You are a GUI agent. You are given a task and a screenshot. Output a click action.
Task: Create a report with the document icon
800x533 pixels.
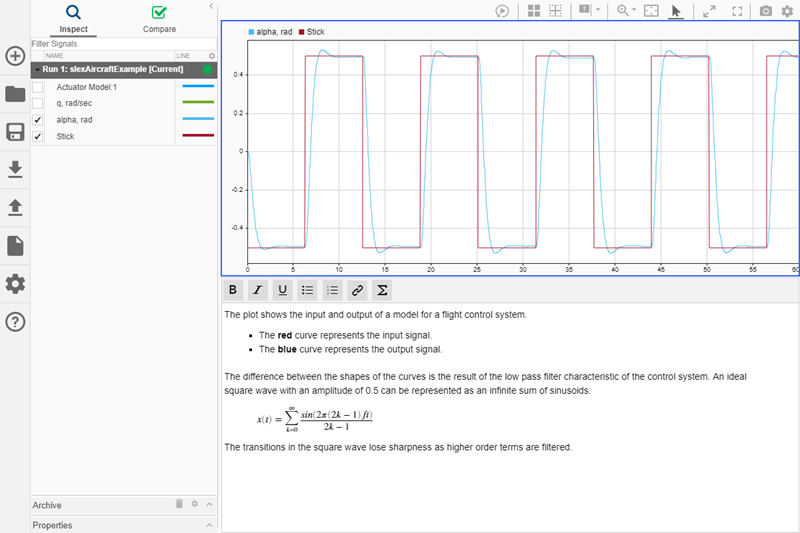(x=15, y=246)
